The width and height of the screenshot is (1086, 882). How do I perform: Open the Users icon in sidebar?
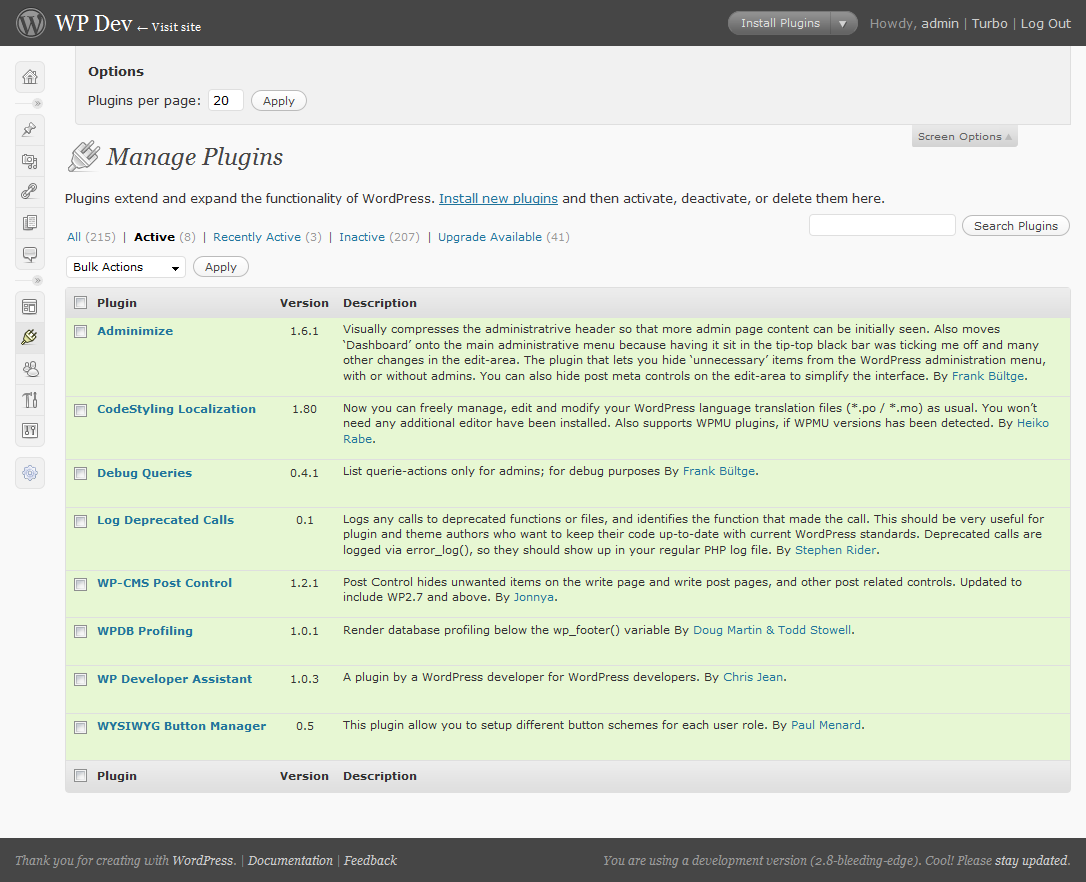tap(30, 369)
